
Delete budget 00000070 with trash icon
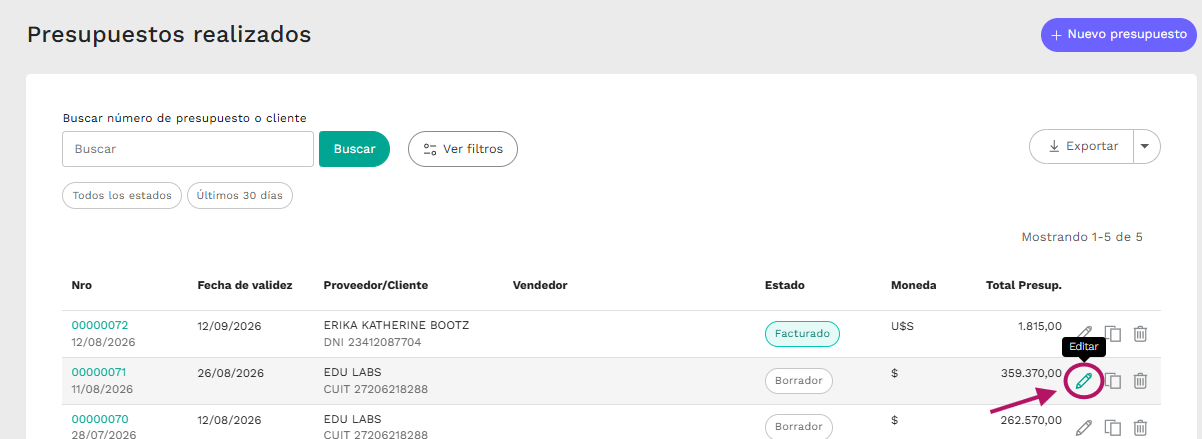tap(1140, 428)
